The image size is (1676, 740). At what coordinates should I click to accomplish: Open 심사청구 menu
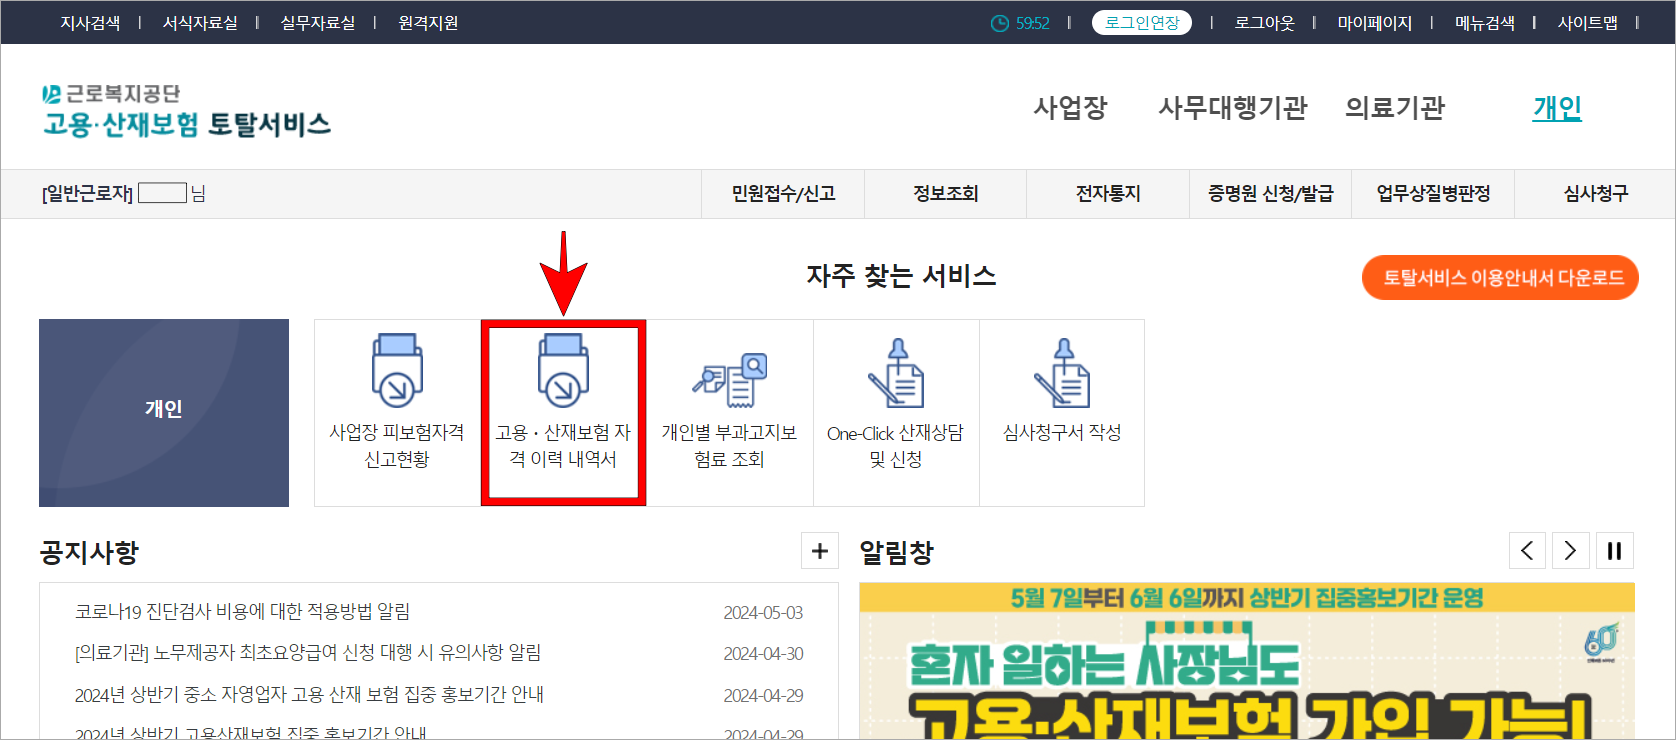tap(1595, 194)
